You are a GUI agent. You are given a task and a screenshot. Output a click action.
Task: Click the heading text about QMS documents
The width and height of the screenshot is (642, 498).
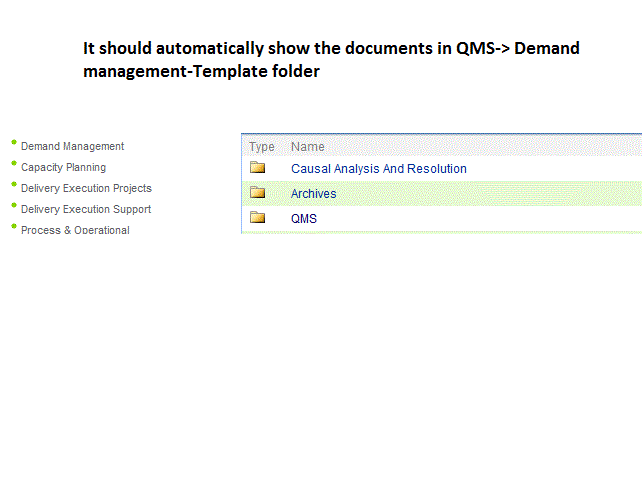pos(331,60)
